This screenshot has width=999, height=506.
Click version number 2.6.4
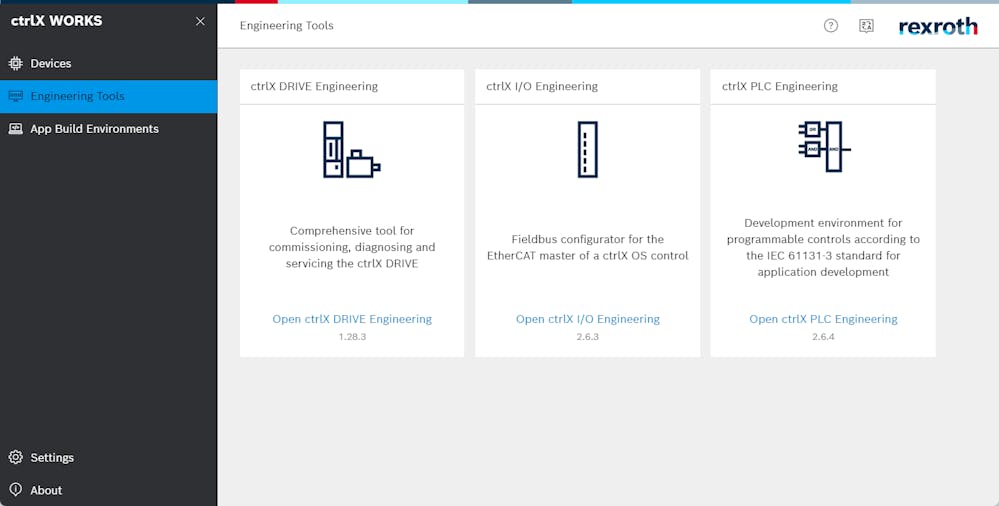pyautogui.click(x=823, y=336)
